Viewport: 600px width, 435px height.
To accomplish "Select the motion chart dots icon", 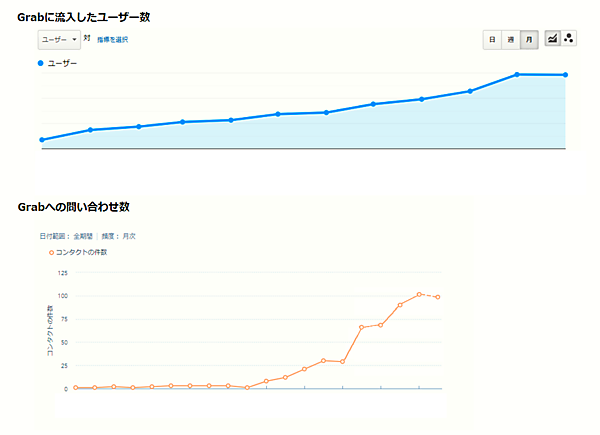I will pos(569,39).
